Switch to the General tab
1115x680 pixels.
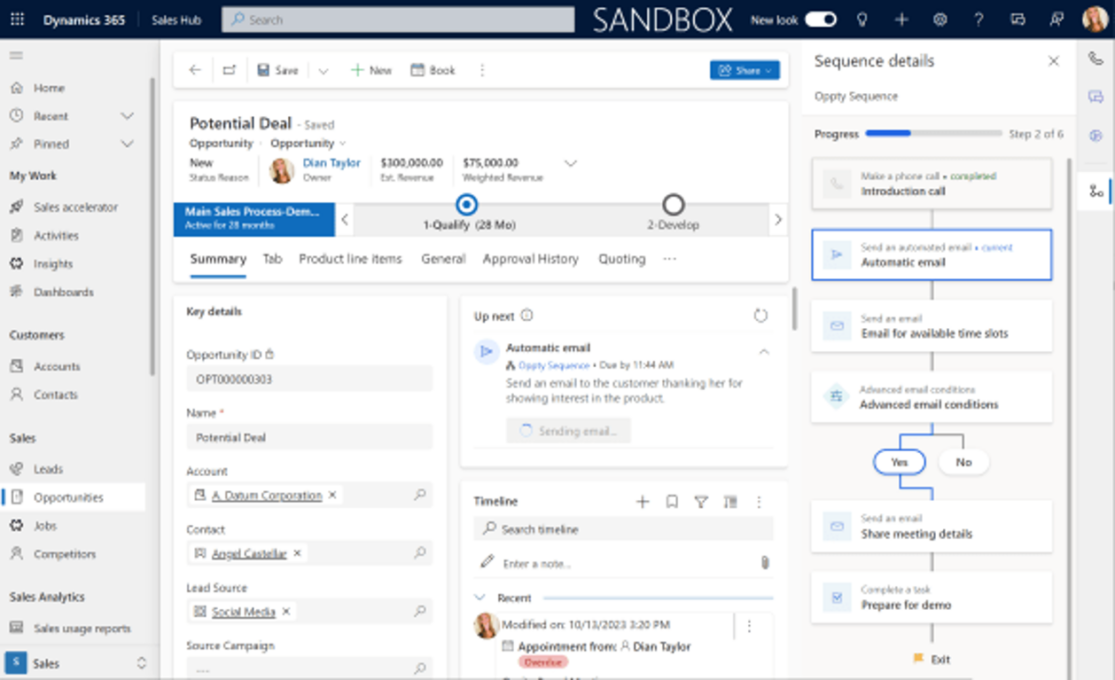tap(443, 259)
